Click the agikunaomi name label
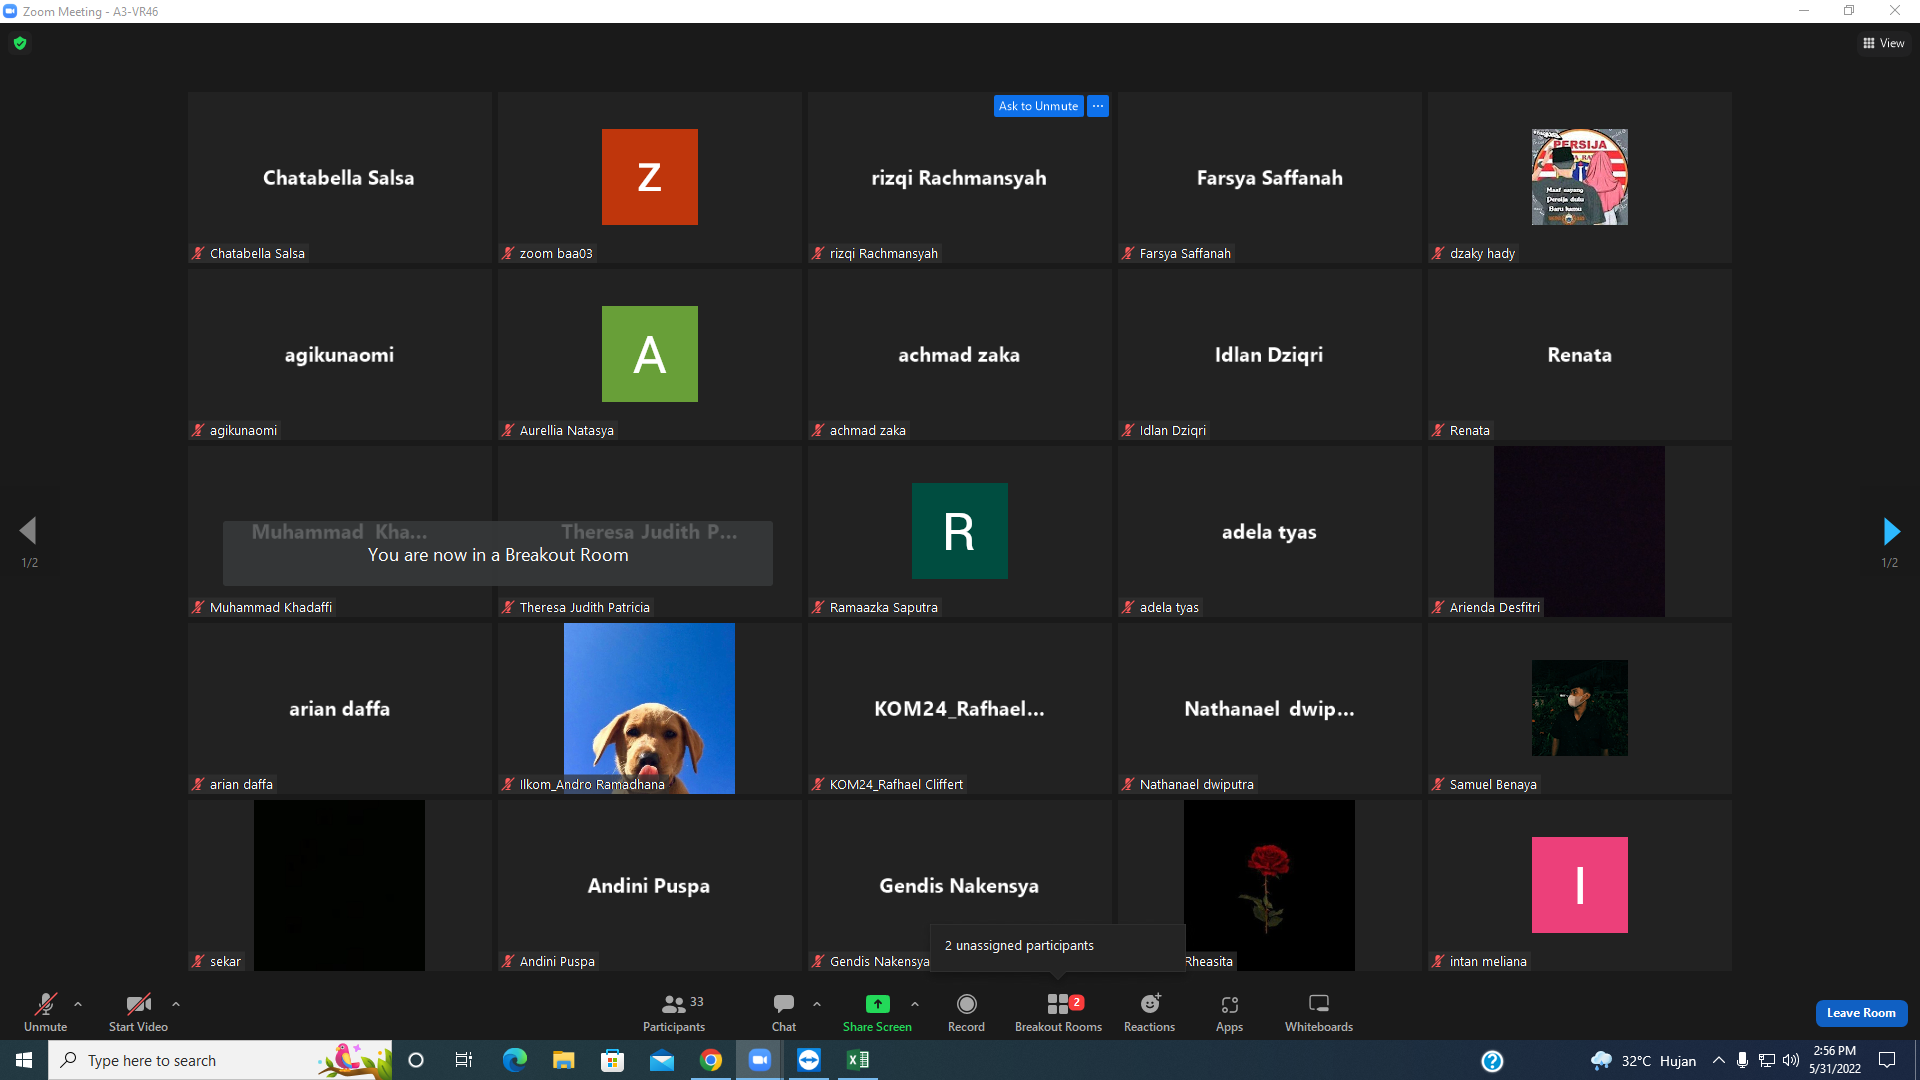The width and height of the screenshot is (1920, 1080). (243, 431)
